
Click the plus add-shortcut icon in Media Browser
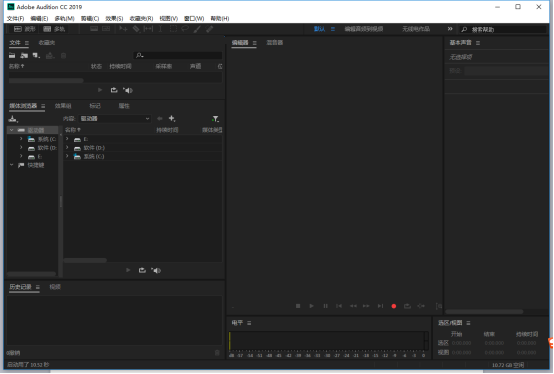point(172,119)
